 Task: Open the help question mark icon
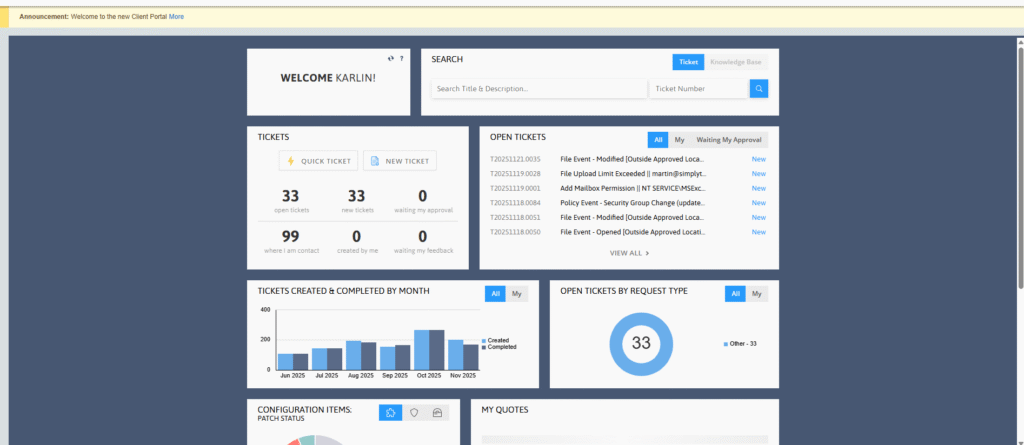(401, 59)
